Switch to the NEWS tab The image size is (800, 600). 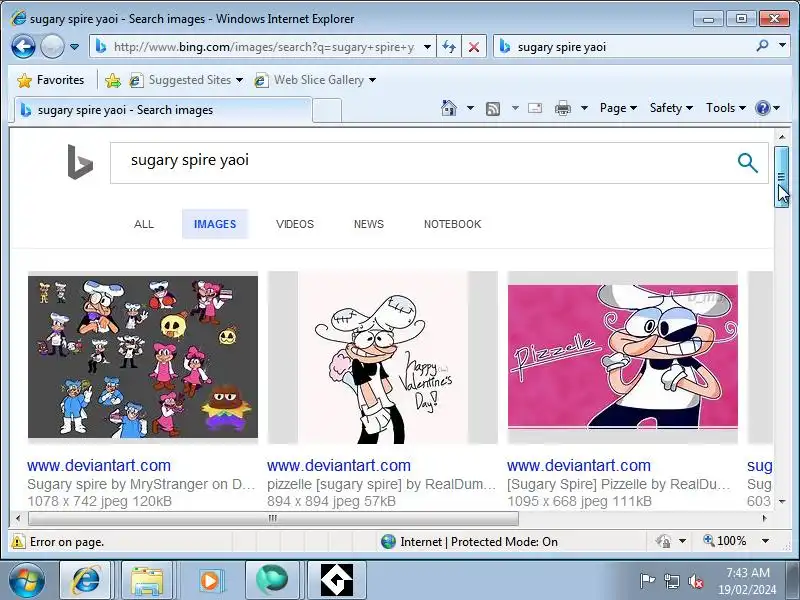click(369, 224)
